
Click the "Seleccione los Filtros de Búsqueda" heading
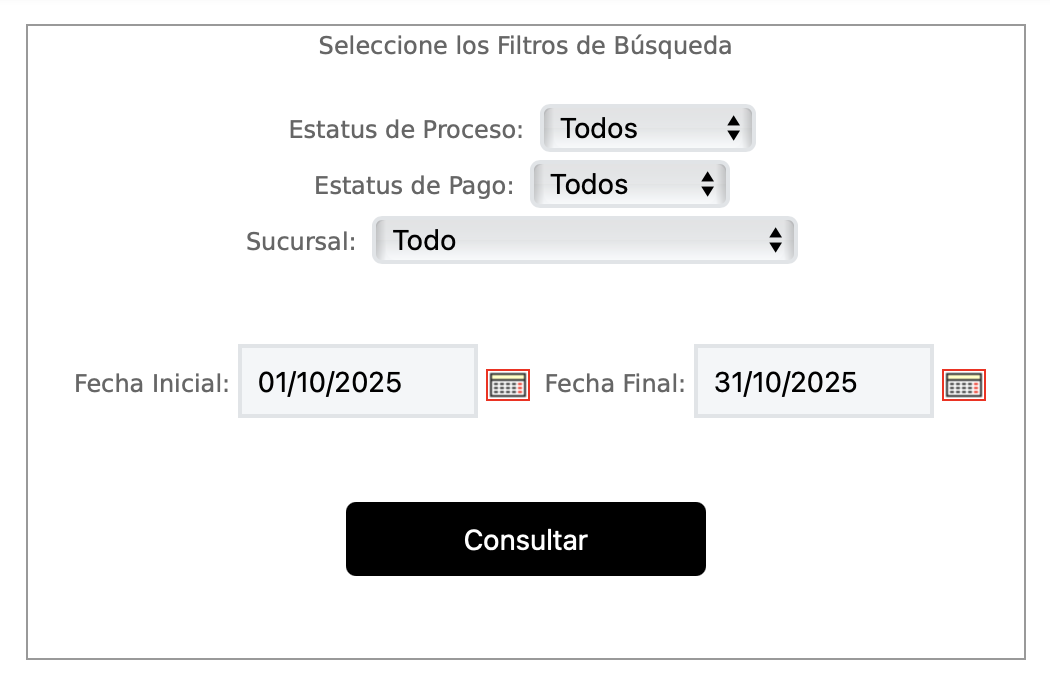tap(525, 46)
